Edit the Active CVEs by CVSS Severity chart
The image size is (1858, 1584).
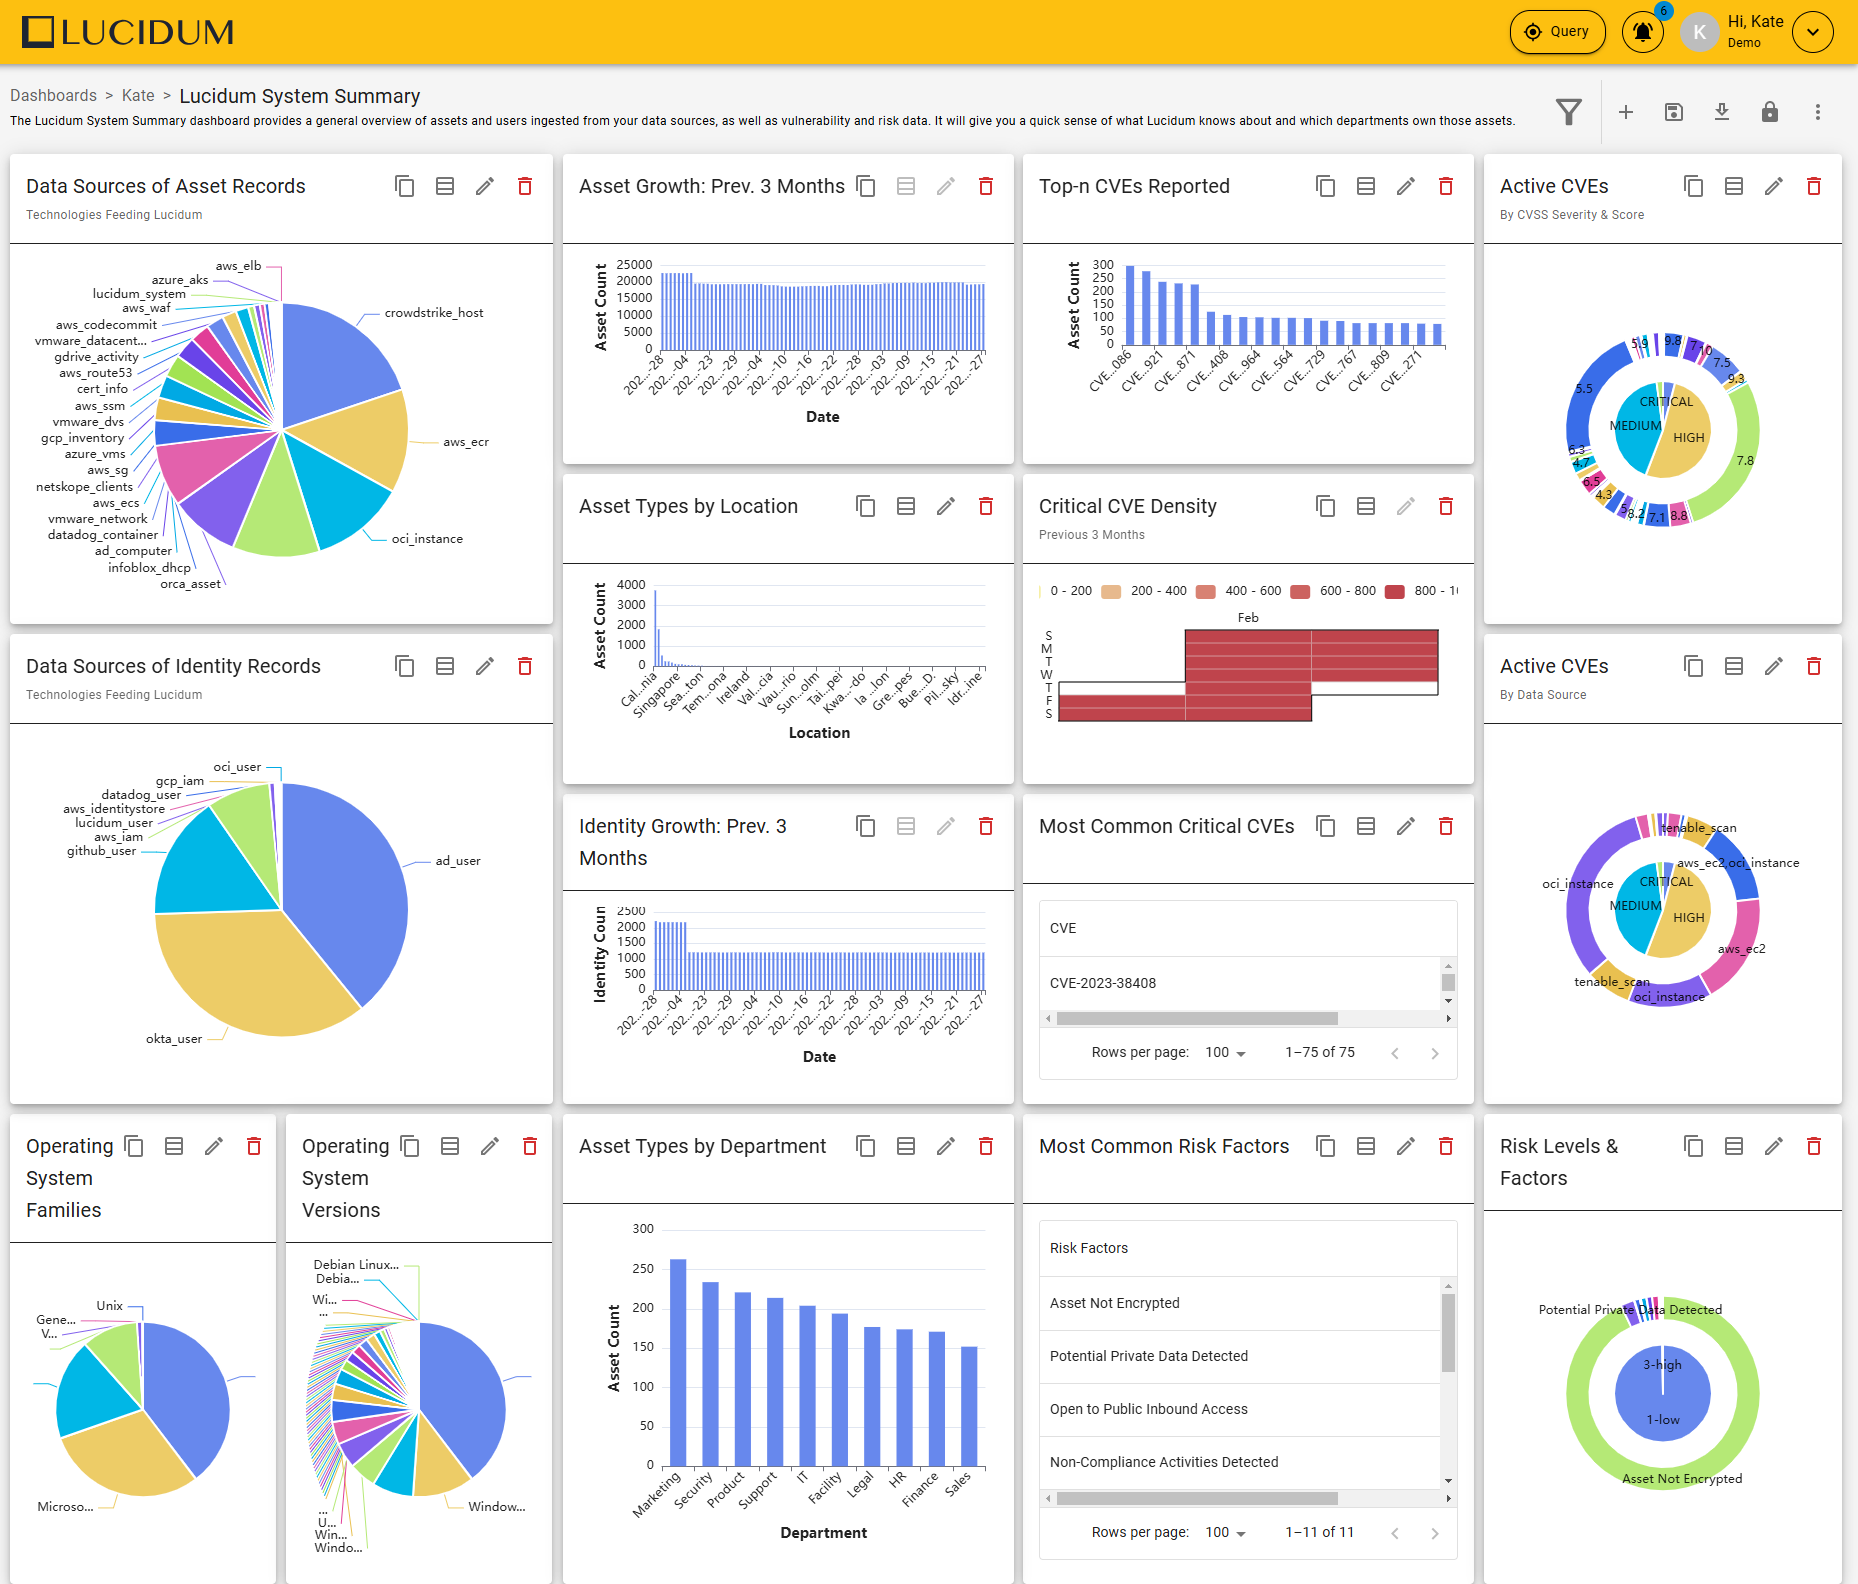coord(1774,186)
